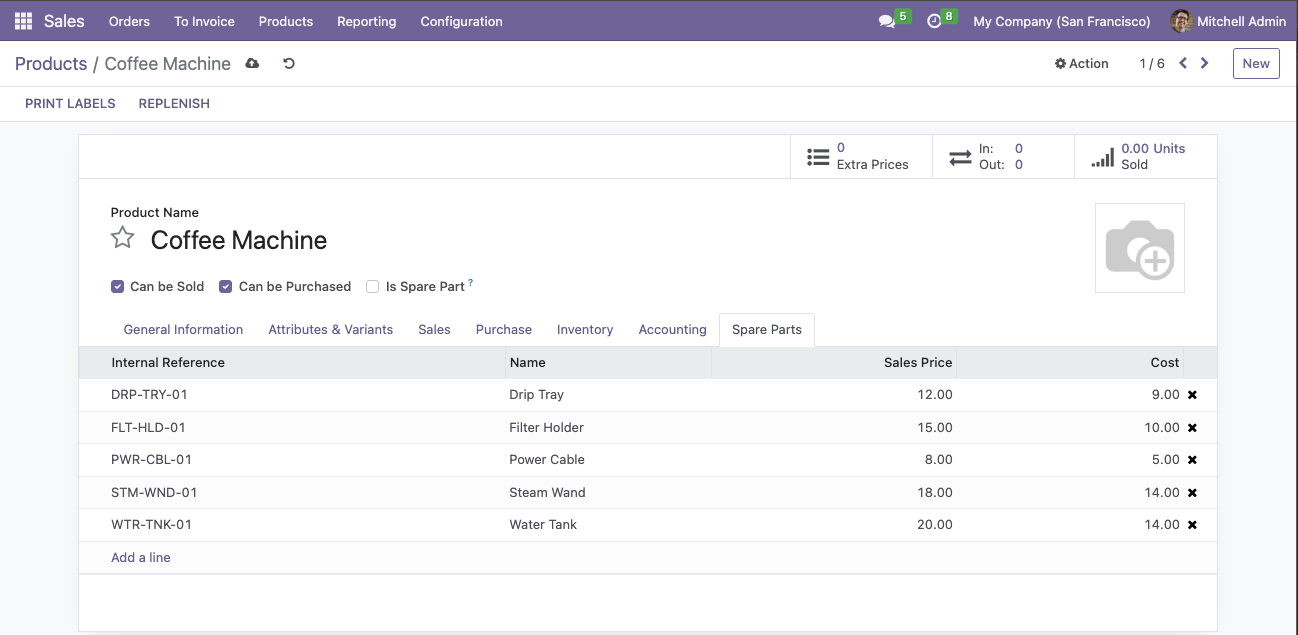Open the Orders menu
The width and height of the screenshot is (1298, 635).
pyautogui.click(x=129, y=21)
